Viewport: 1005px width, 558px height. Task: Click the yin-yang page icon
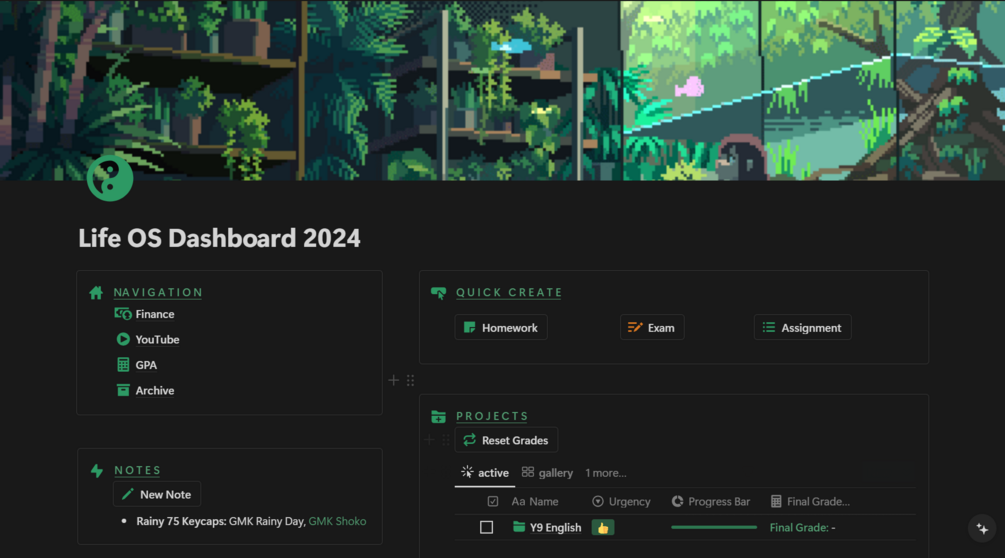(x=110, y=178)
